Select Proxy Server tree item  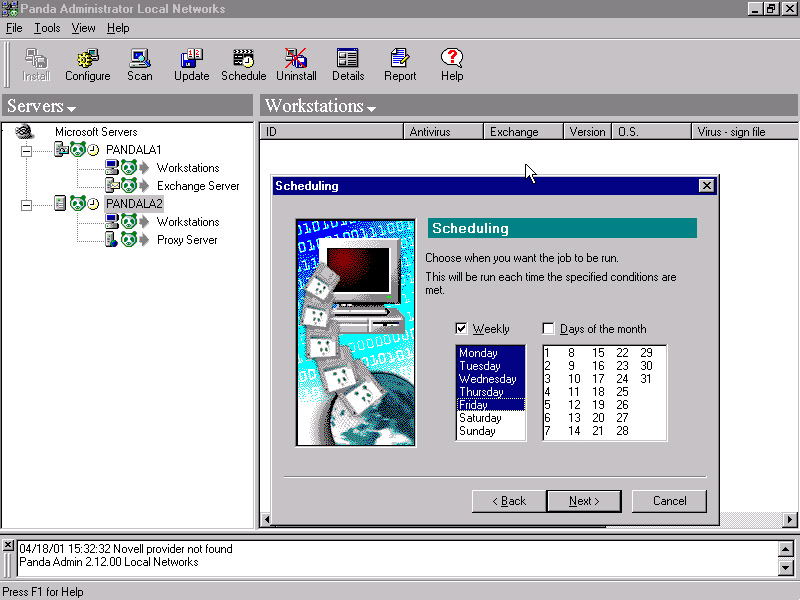[187, 240]
